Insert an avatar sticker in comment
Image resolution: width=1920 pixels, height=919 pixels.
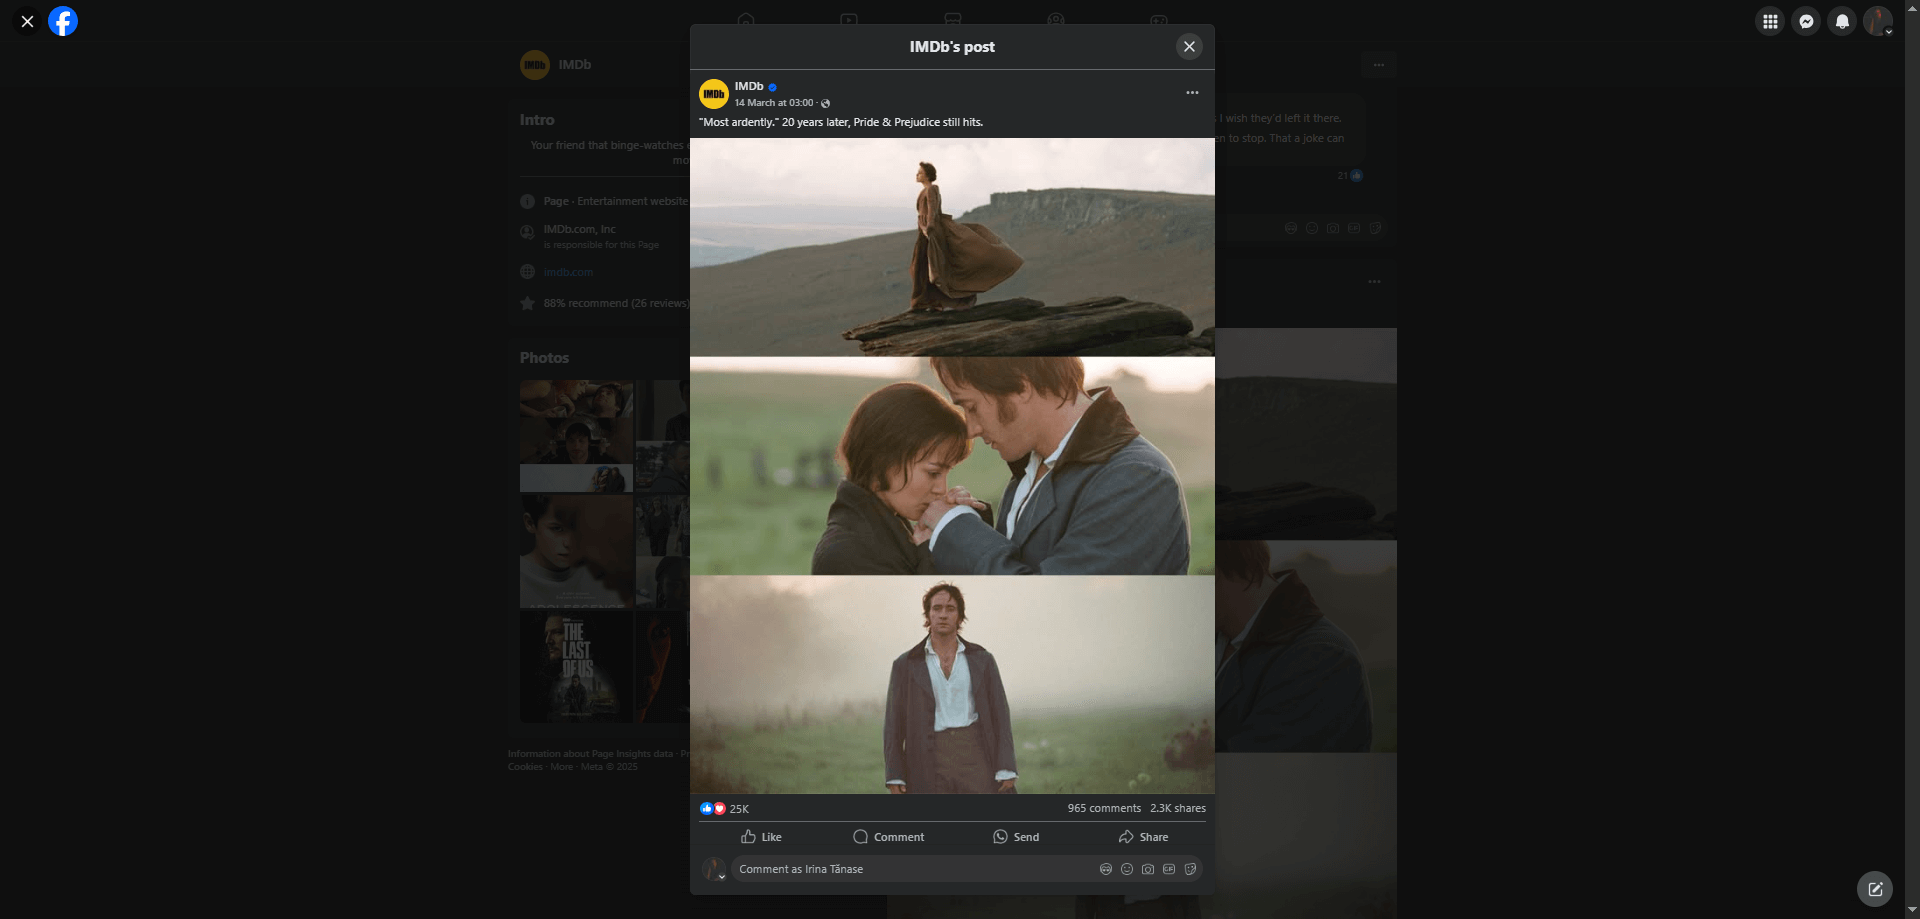click(1106, 869)
